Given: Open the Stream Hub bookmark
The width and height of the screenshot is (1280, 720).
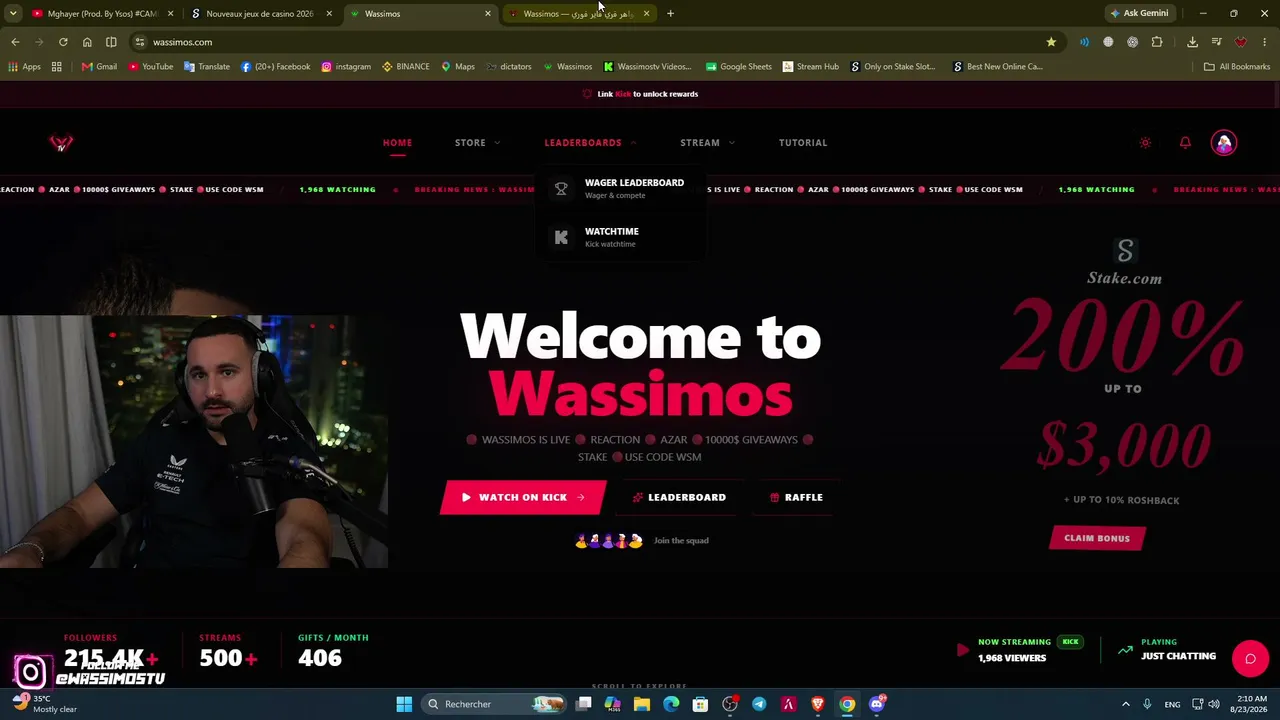Looking at the screenshot, I should point(810,67).
